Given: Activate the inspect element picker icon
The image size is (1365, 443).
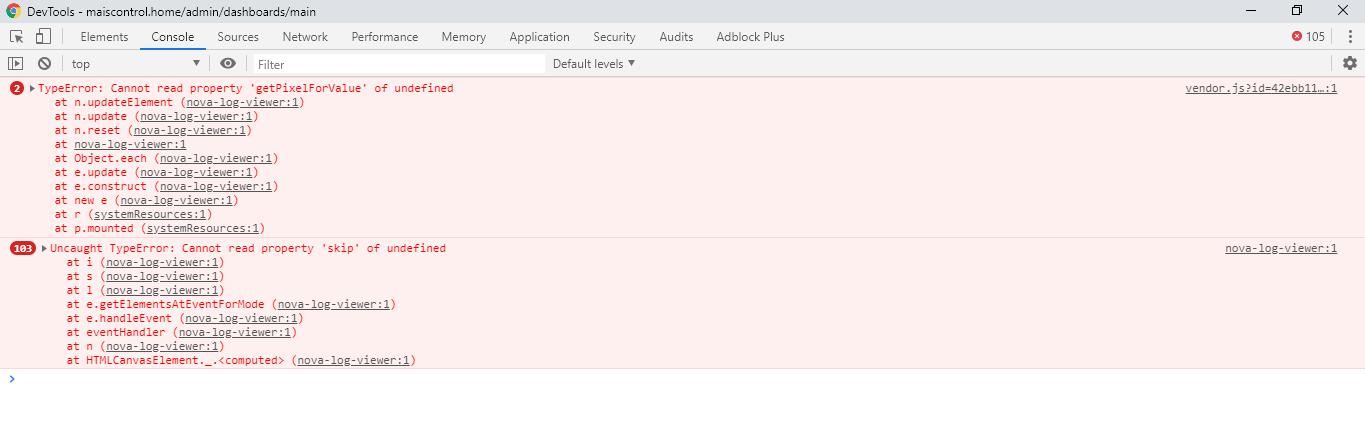Looking at the screenshot, I should [16, 37].
